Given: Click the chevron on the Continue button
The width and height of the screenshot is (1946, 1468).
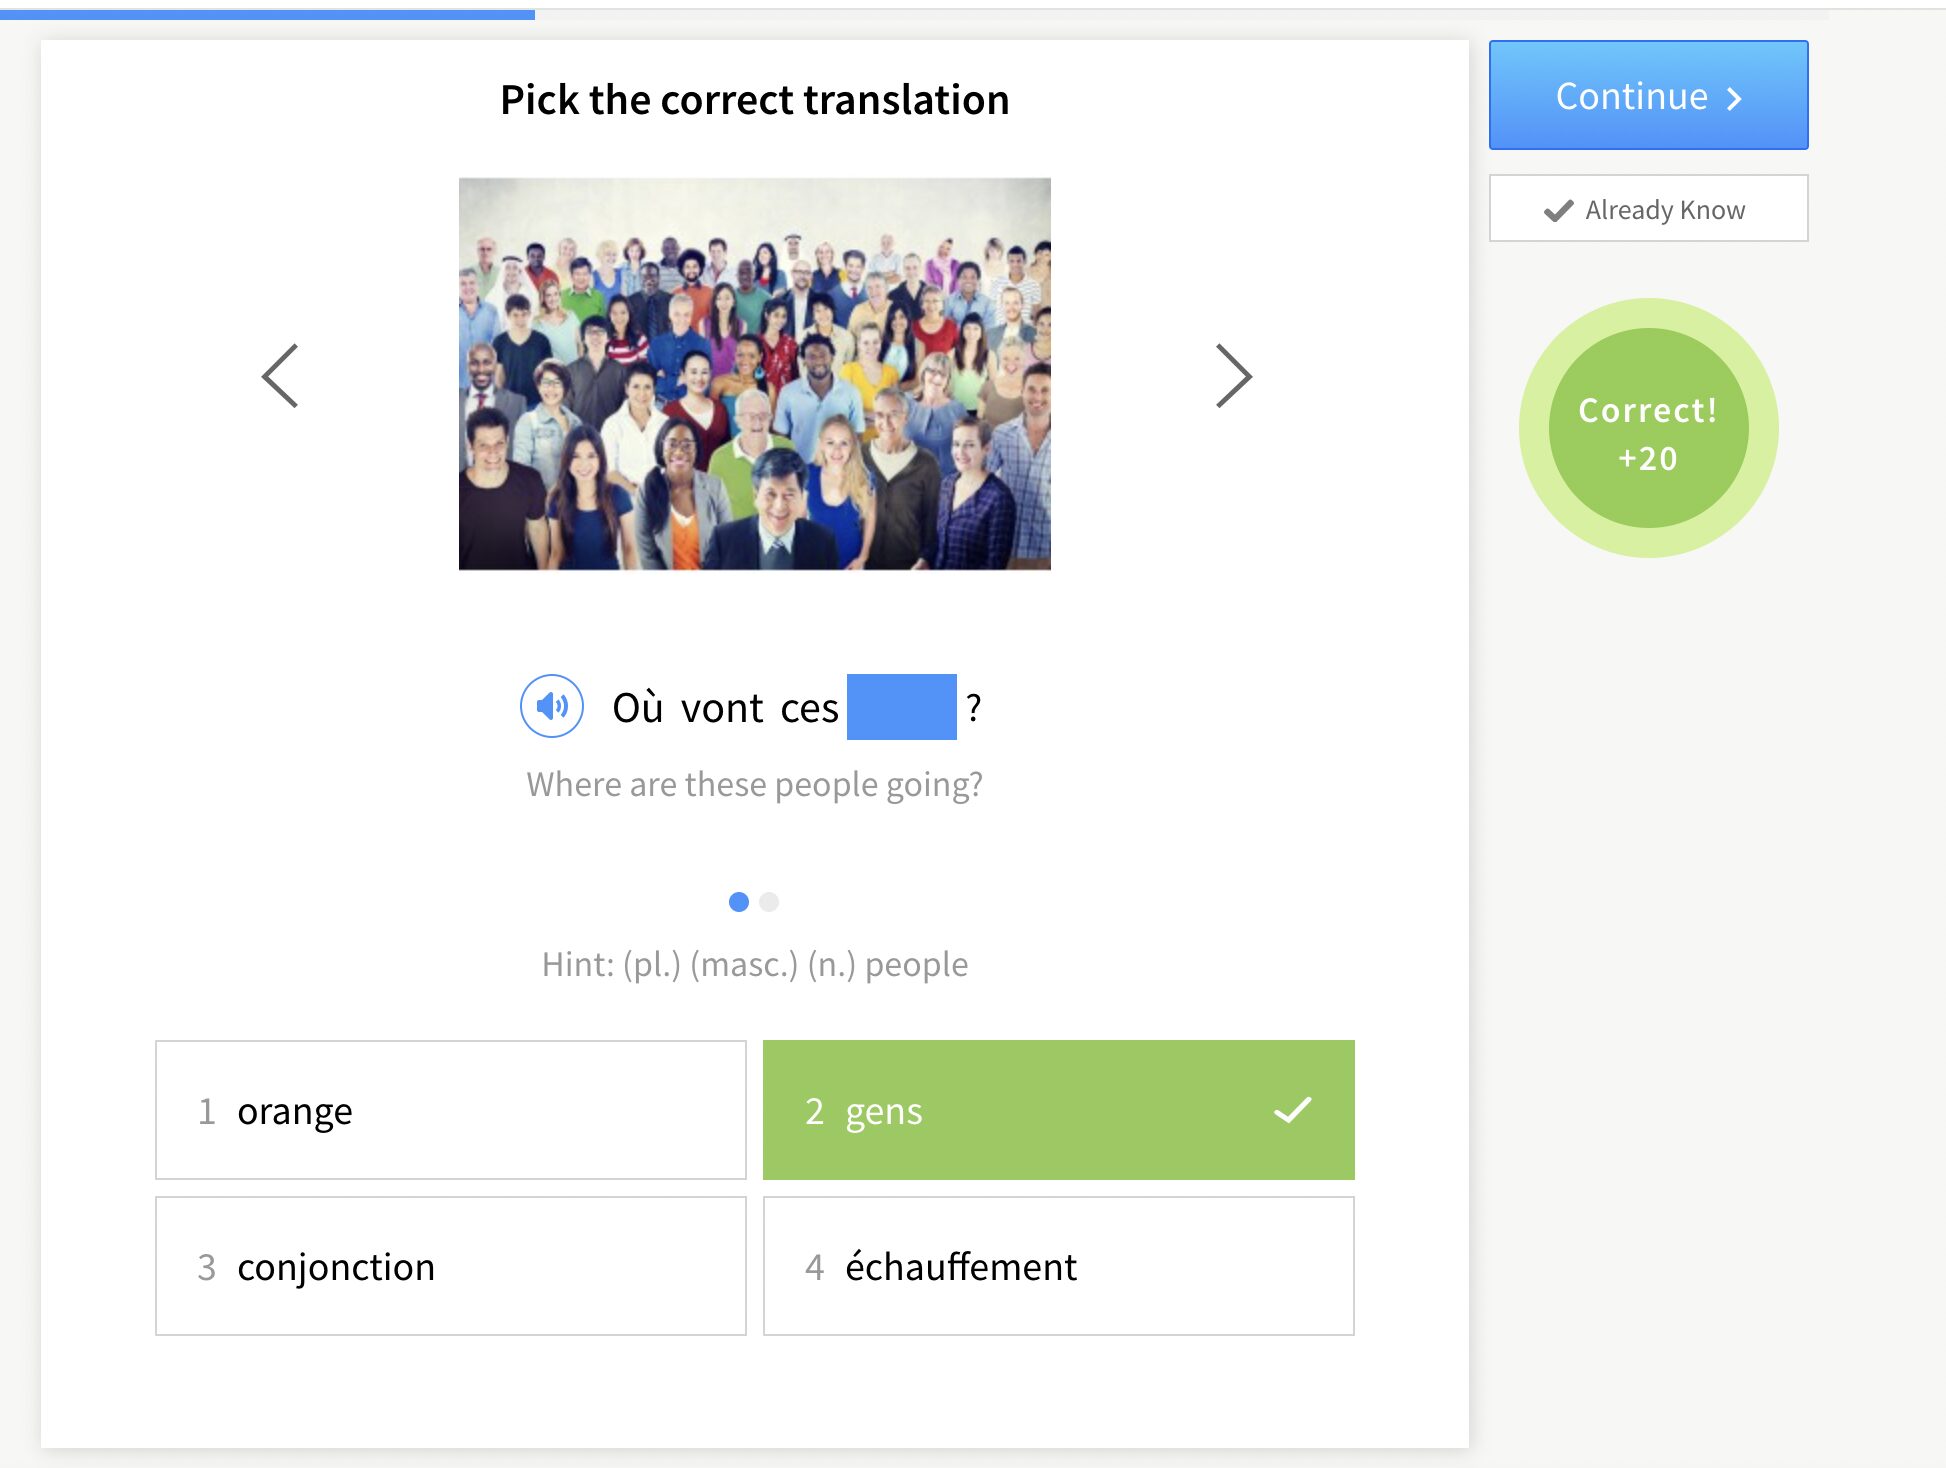Looking at the screenshot, I should (1734, 98).
